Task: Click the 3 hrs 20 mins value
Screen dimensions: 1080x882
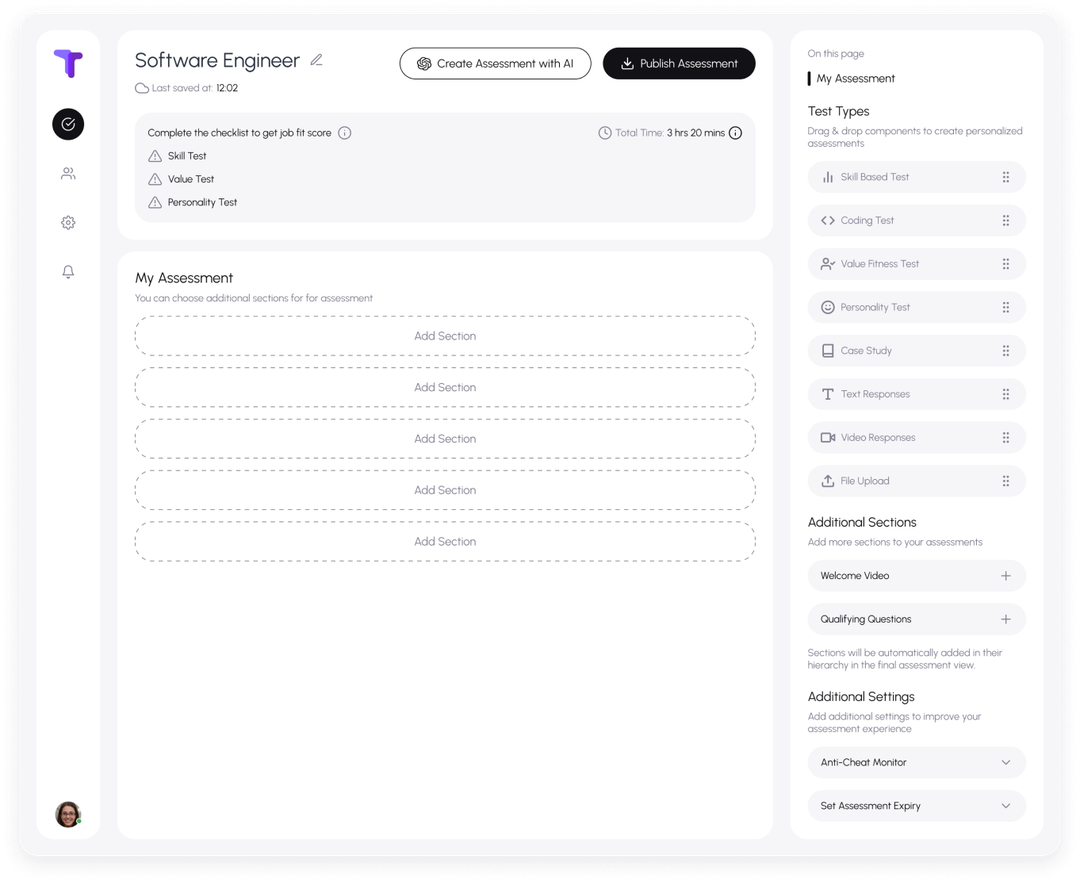Action: (696, 133)
